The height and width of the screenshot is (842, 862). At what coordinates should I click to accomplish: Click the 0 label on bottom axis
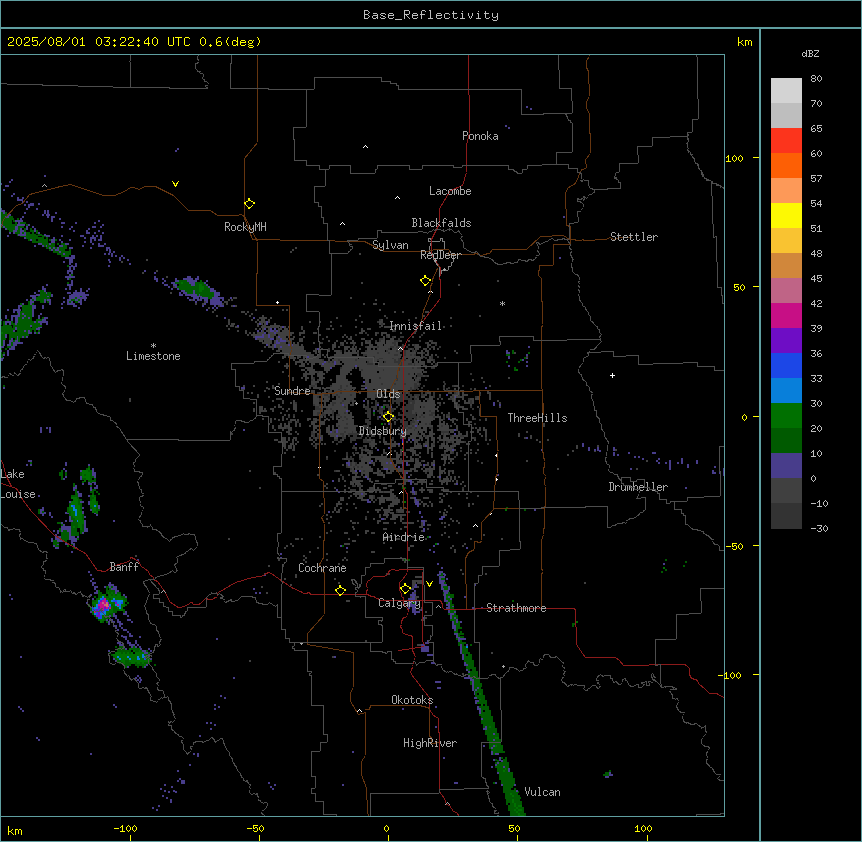point(386,828)
